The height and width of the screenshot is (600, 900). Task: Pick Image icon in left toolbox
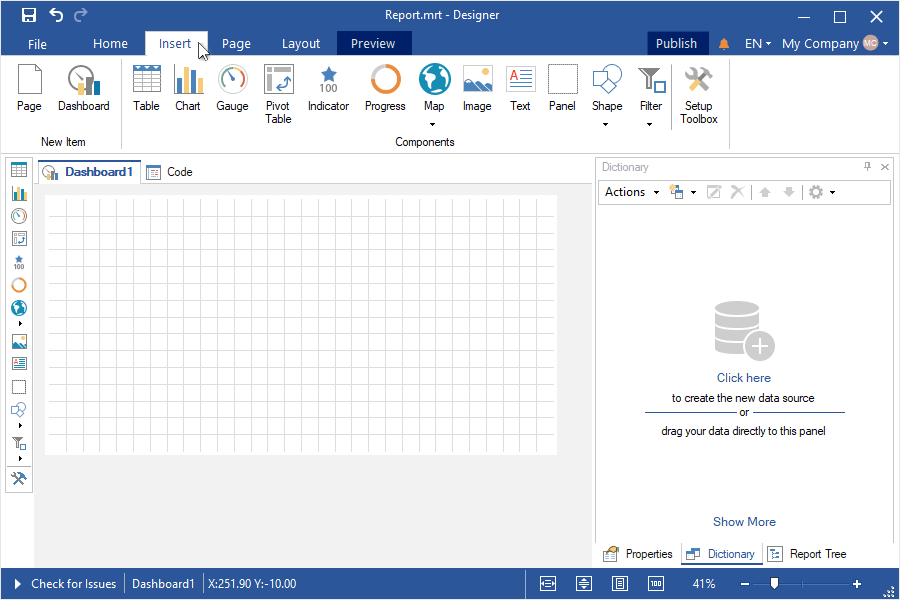pyautogui.click(x=19, y=342)
